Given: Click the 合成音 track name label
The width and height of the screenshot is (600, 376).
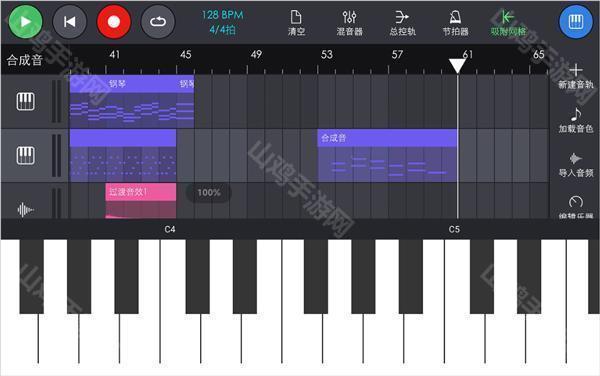Looking at the screenshot, I should pos(24,60).
